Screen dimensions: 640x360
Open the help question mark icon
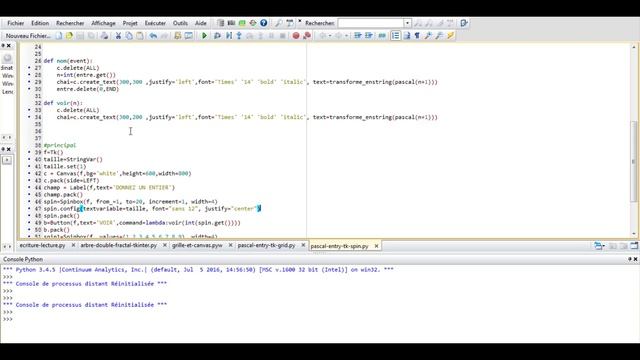coord(264,23)
